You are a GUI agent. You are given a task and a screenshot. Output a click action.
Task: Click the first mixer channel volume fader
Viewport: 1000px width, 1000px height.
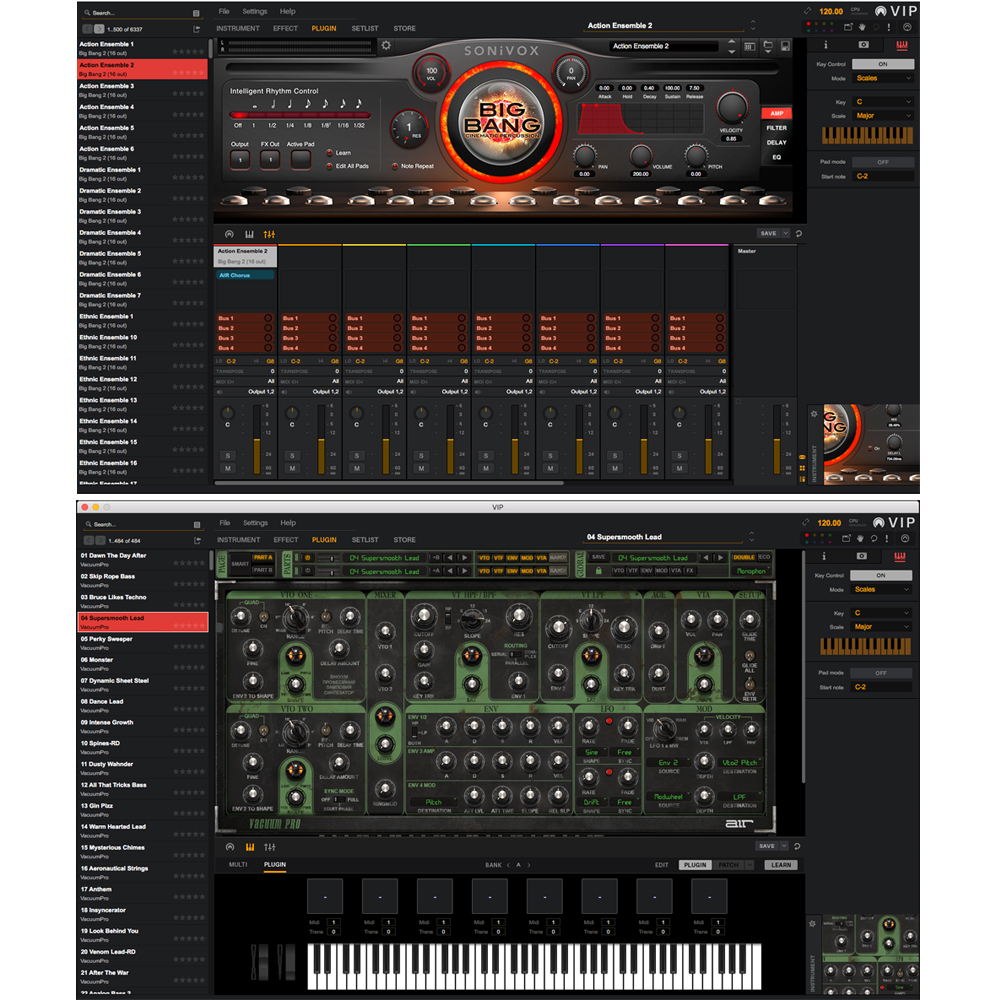pyautogui.click(x=257, y=439)
